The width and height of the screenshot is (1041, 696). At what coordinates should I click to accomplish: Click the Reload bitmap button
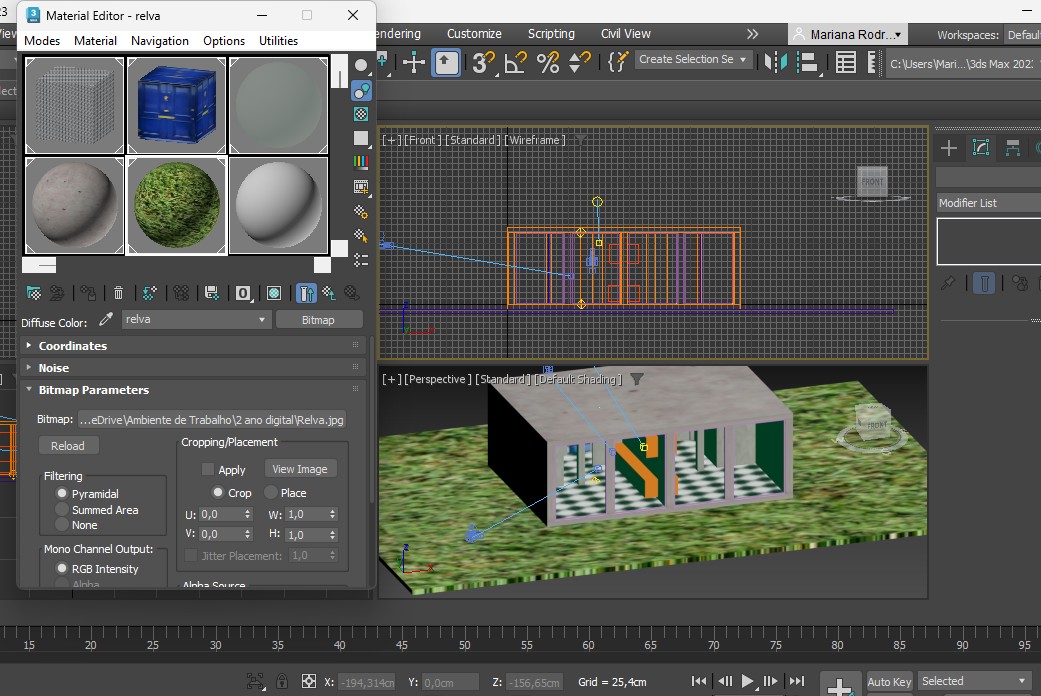point(68,446)
